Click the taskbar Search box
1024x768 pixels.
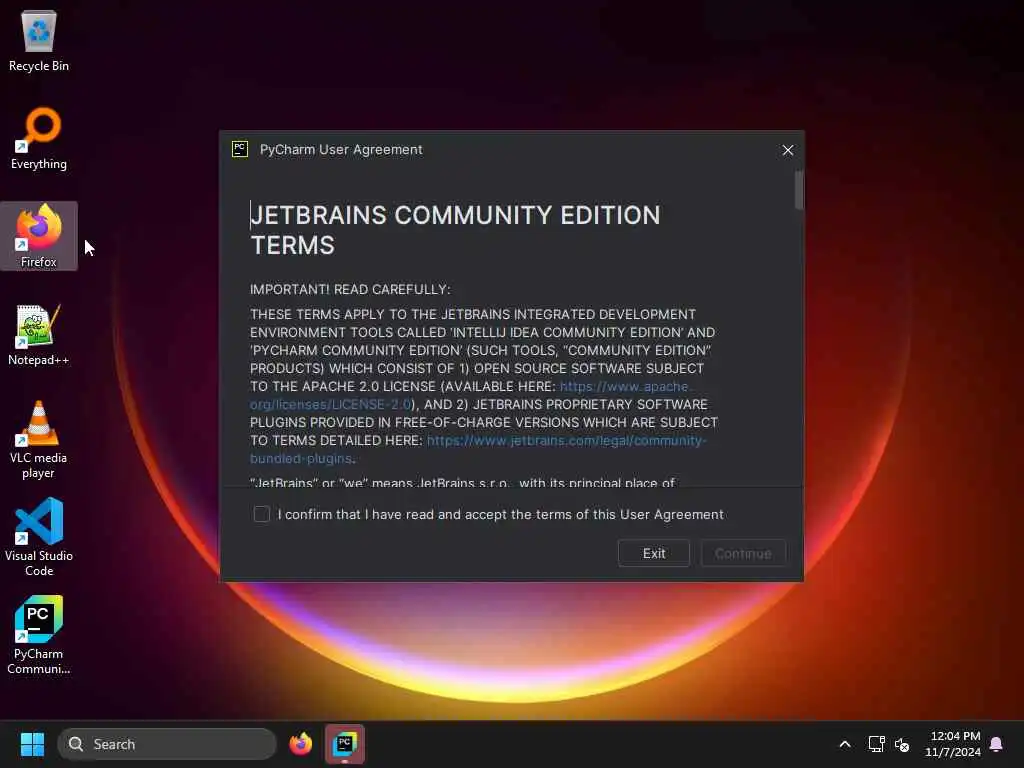click(x=167, y=744)
